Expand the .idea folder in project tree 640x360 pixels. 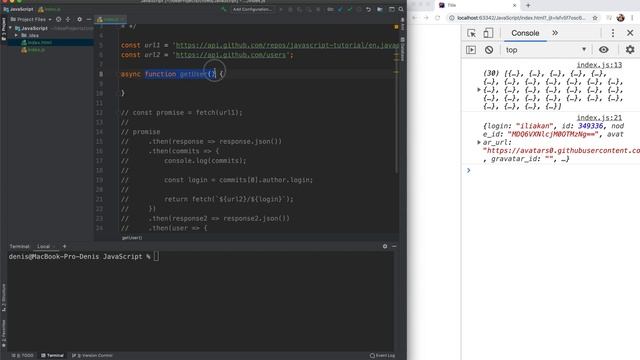pyautogui.click(x=16, y=36)
